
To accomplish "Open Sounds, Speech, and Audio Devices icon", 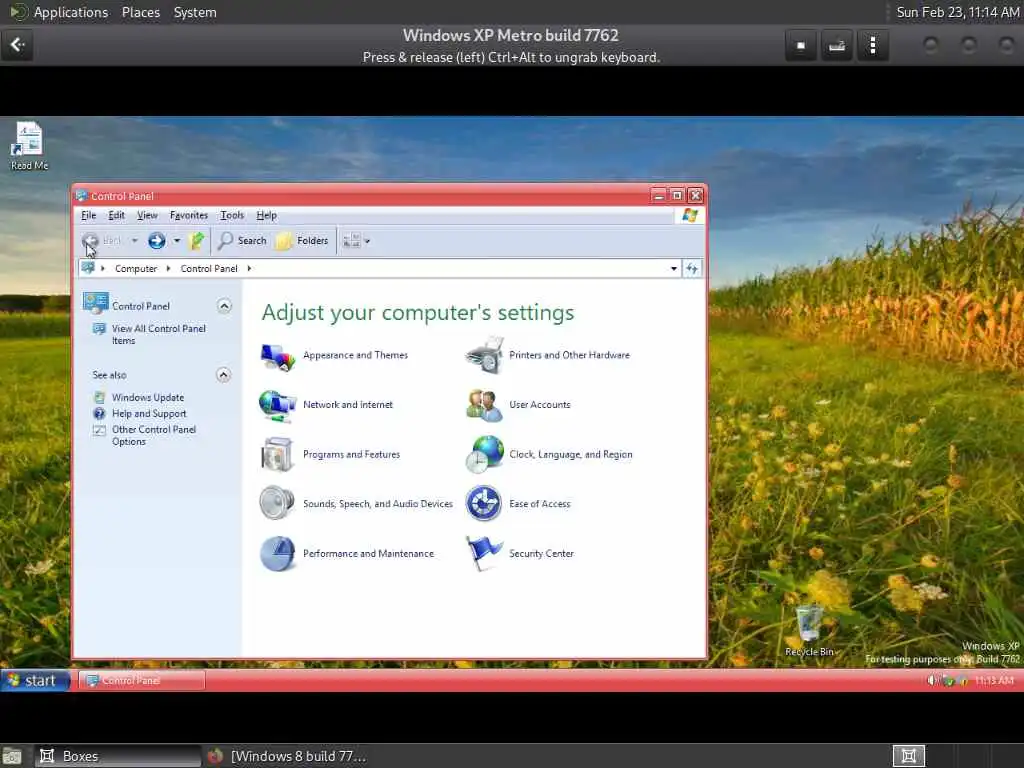I will (x=277, y=504).
